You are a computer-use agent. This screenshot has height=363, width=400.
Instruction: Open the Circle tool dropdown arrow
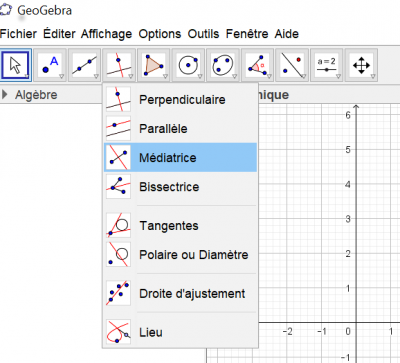tap(200, 77)
